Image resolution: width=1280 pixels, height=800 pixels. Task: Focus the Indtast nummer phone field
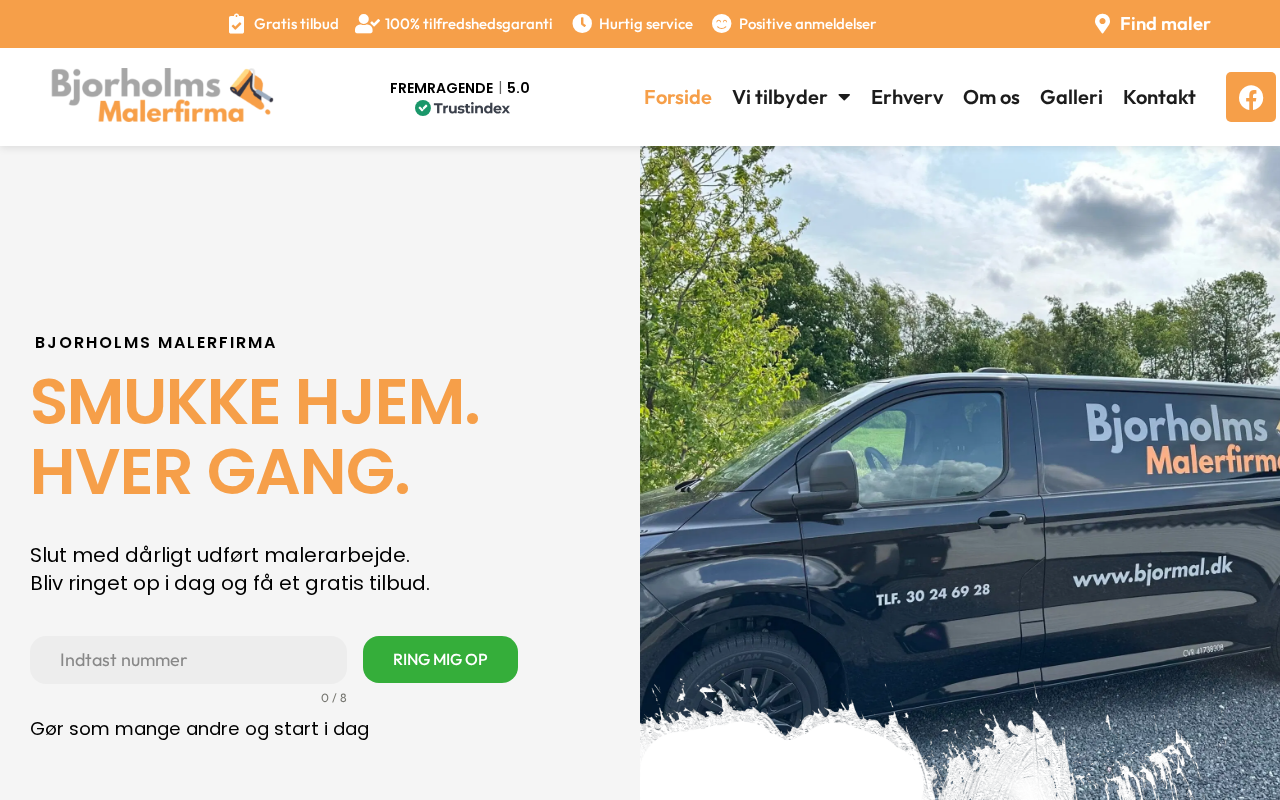188,660
